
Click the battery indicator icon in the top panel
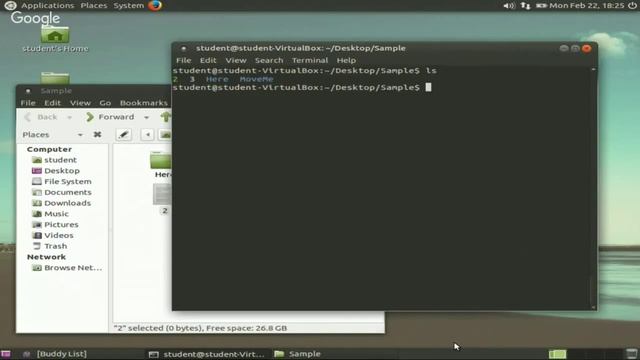click(x=541, y=5)
